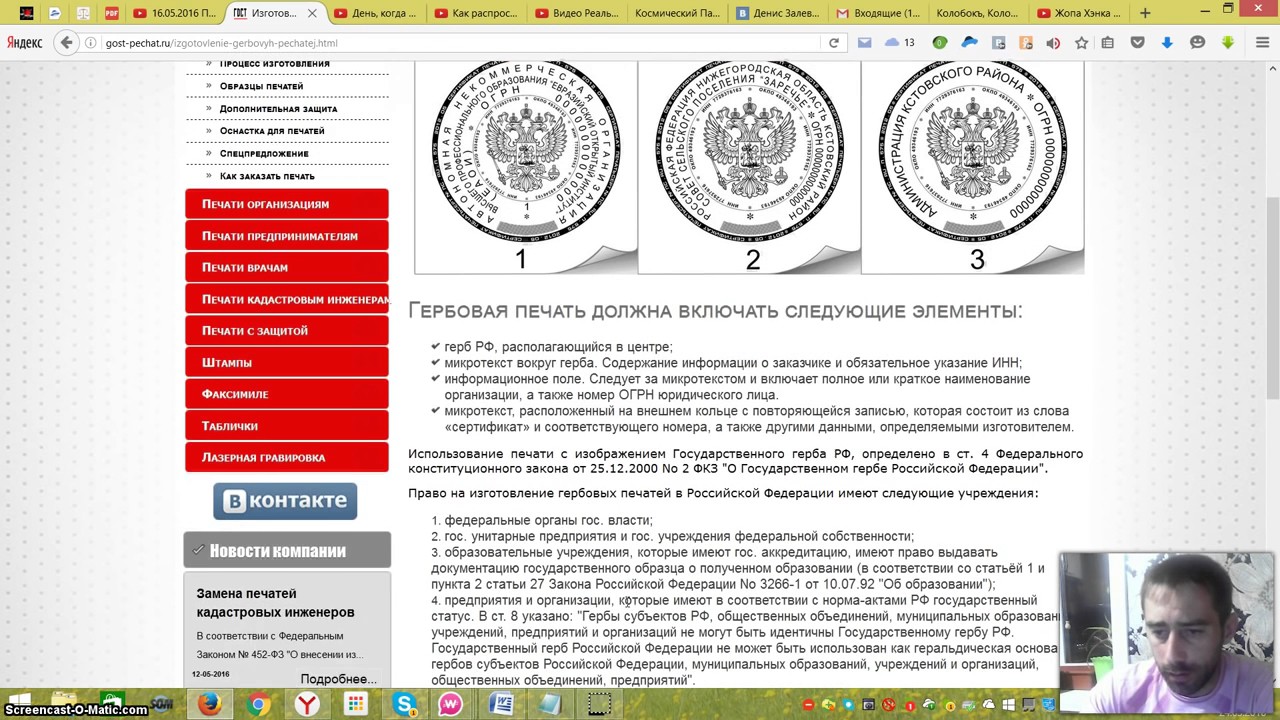Open the pink W app in taskbar
This screenshot has width=1280, height=720.
(452, 705)
